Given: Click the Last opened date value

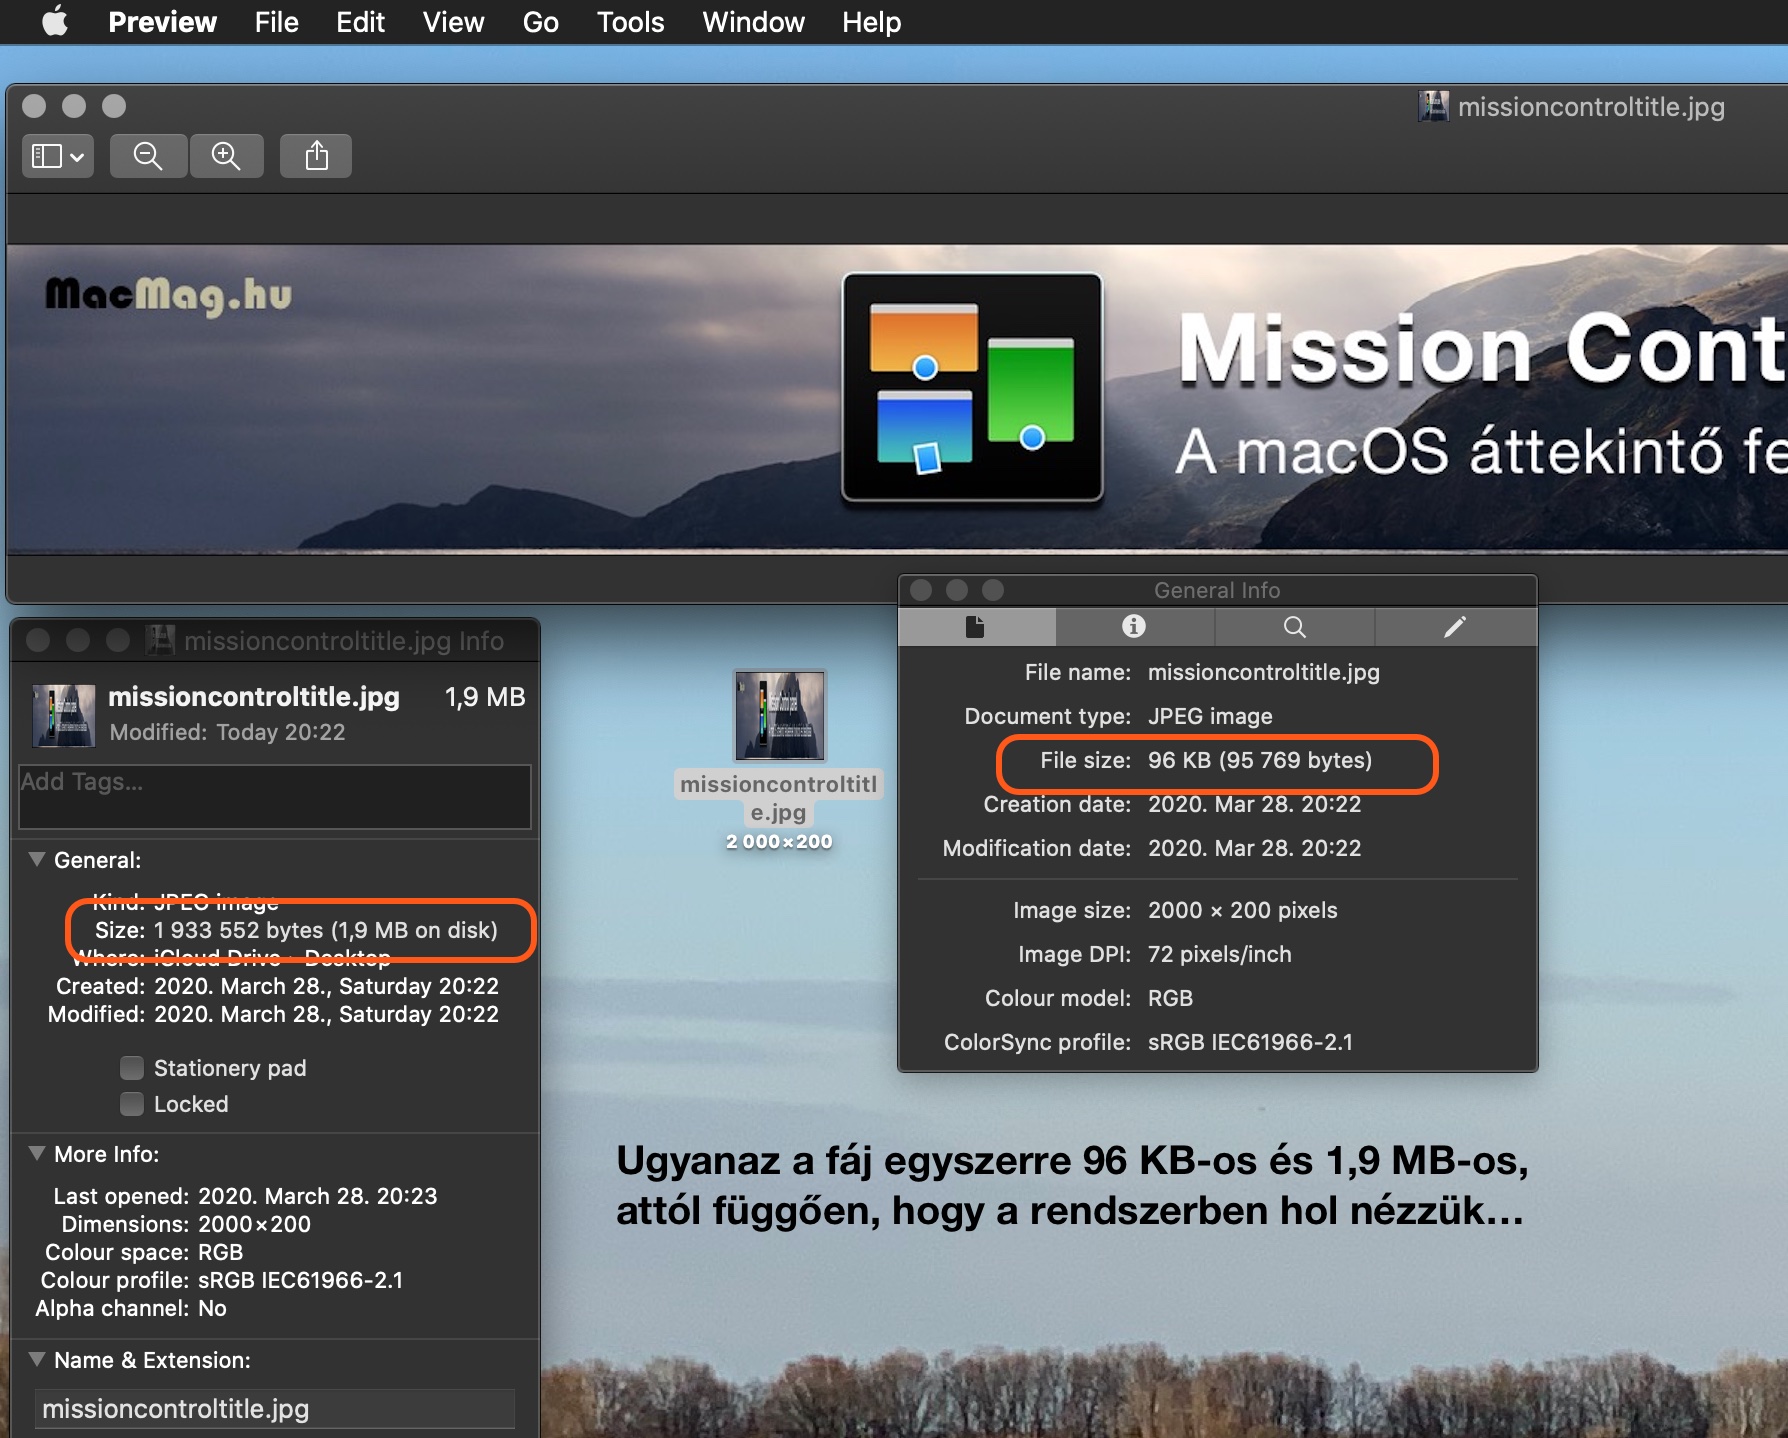Looking at the screenshot, I should click(318, 1196).
